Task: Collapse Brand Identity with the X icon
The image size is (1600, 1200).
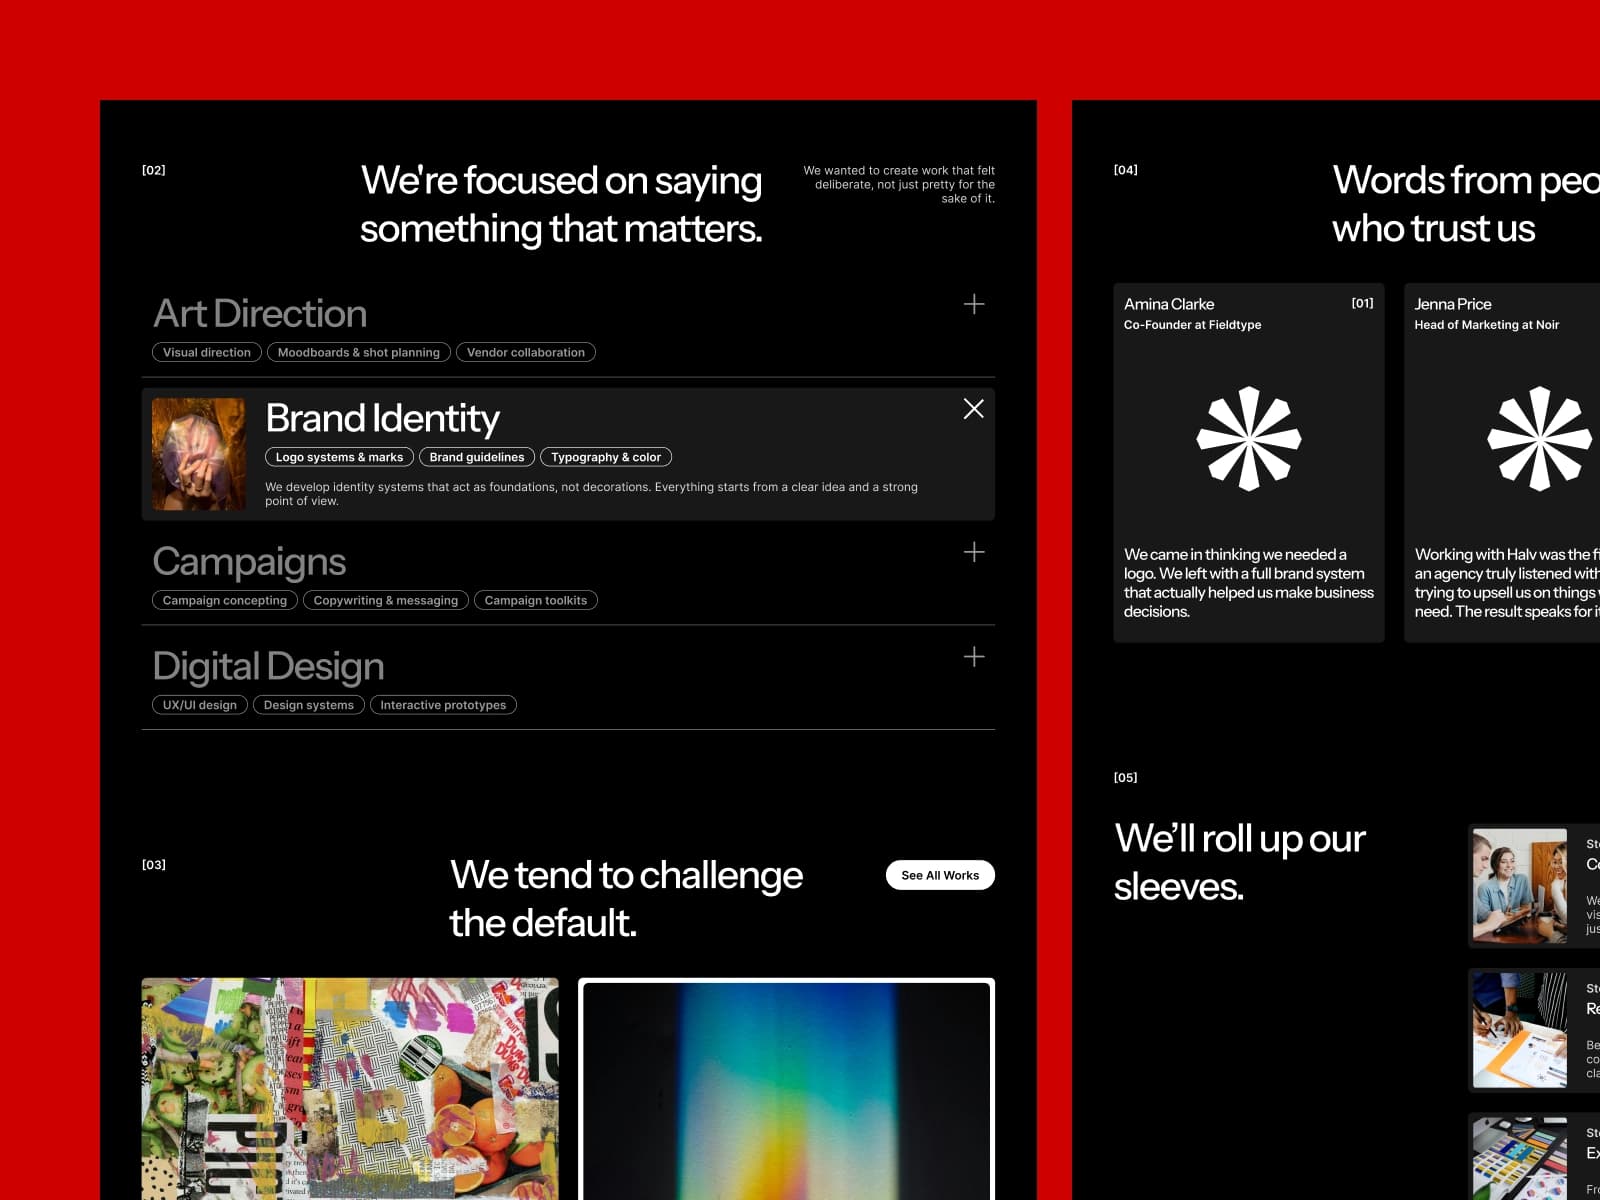Action: click(x=973, y=408)
